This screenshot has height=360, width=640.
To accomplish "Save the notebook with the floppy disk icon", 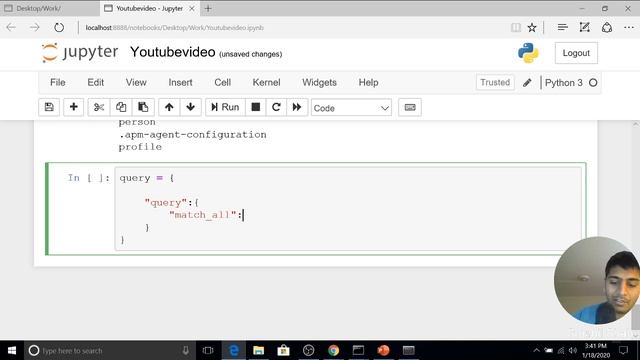I will [49, 107].
